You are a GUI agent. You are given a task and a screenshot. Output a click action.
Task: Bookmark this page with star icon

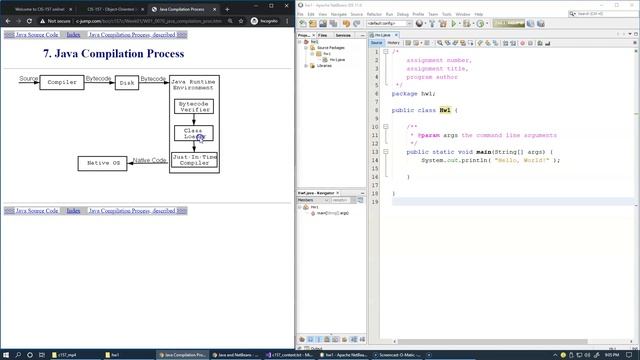(241, 21)
